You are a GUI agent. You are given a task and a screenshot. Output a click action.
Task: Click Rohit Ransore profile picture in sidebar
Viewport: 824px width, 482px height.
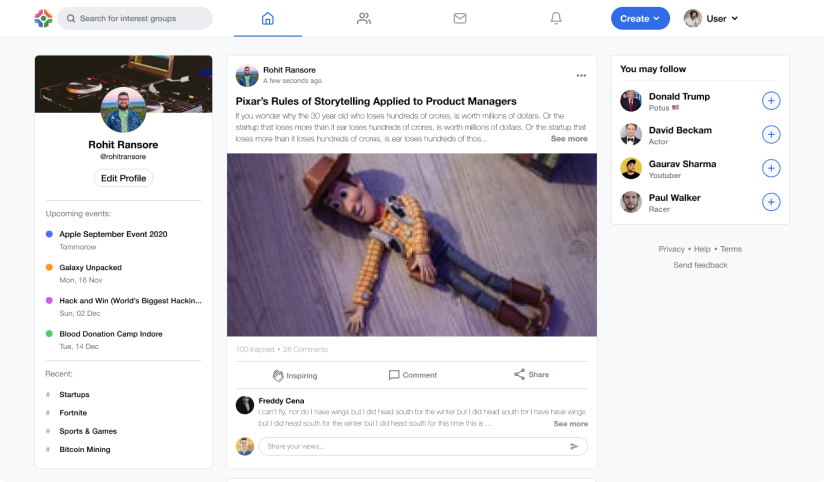[x=123, y=109]
